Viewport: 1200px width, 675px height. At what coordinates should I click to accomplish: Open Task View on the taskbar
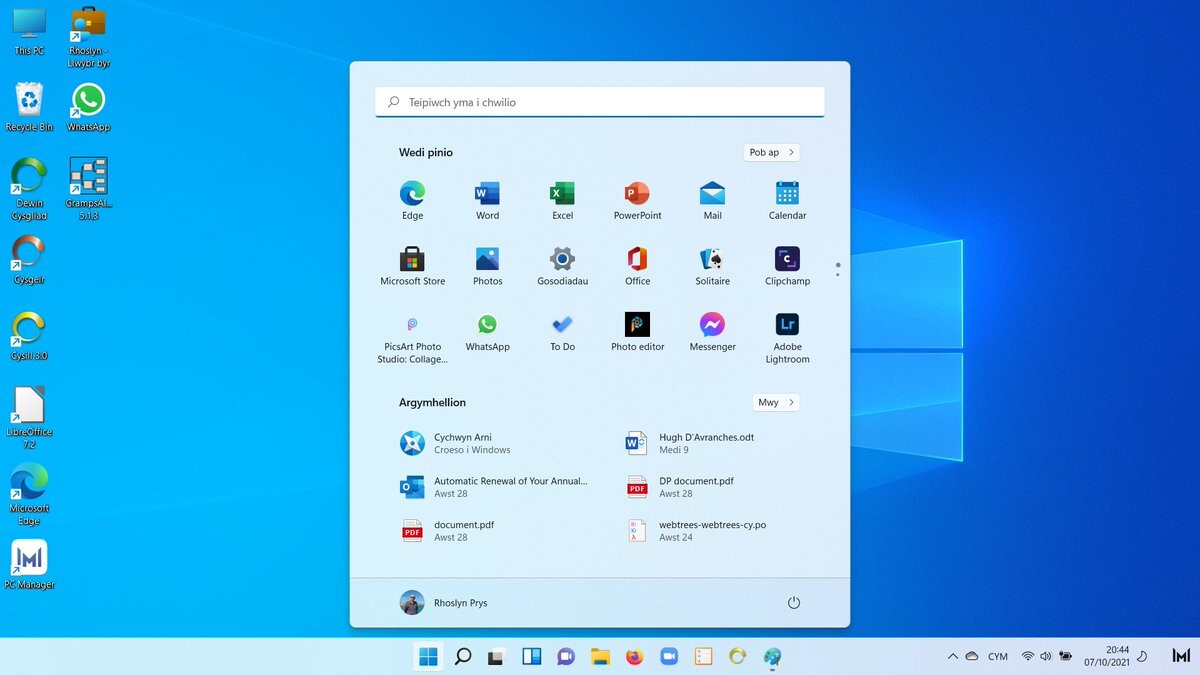pos(496,656)
